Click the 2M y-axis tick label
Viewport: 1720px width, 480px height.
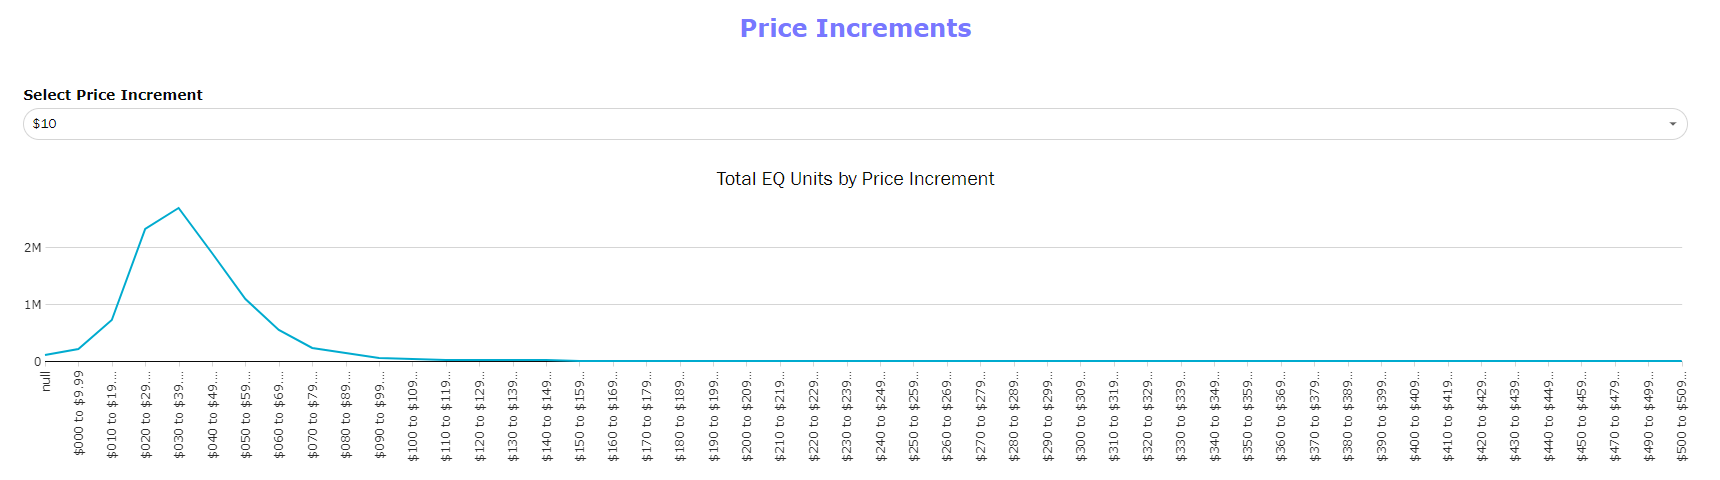pyautogui.click(x=33, y=248)
